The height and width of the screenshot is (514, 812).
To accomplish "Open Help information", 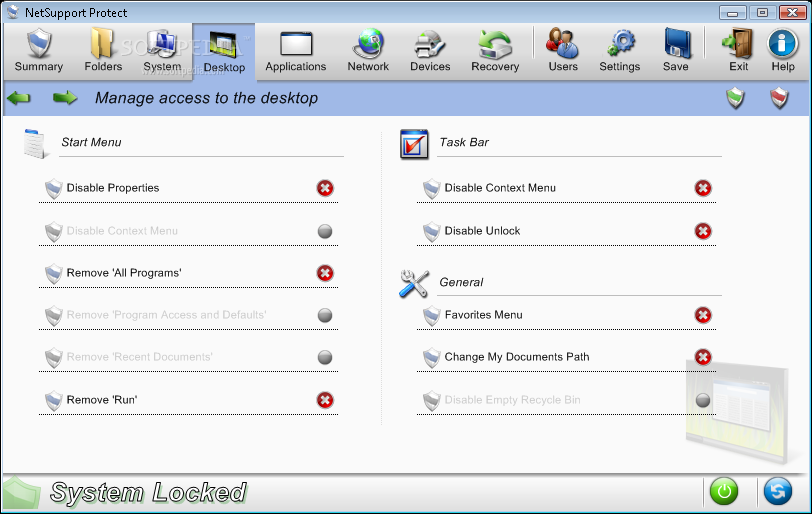I will pyautogui.click(x=782, y=51).
